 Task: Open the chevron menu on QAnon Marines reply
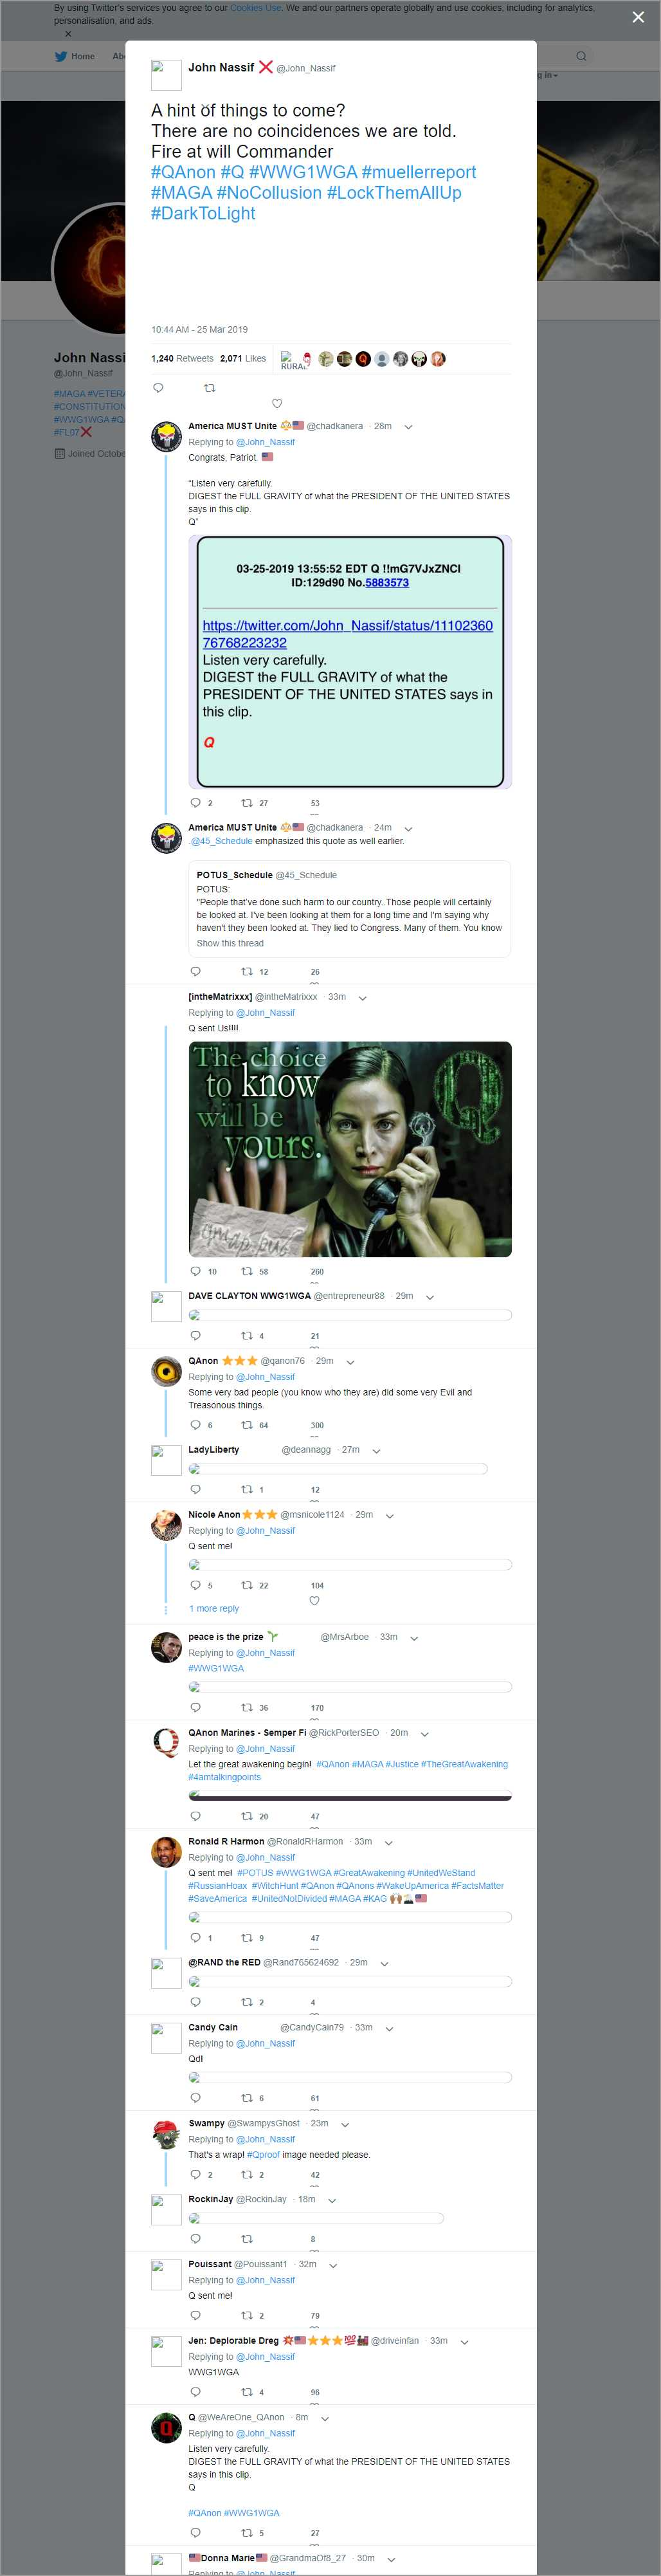424,1733
